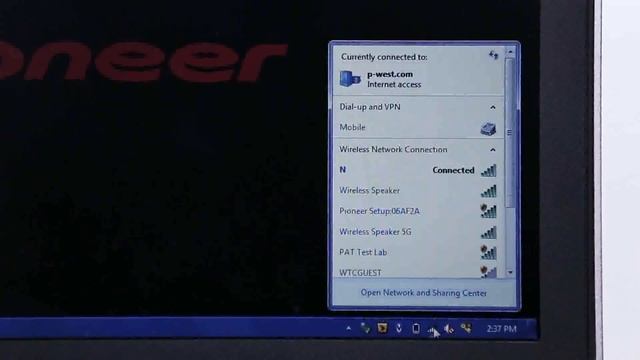Show hidden tray icons arrow
The height and width of the screenshot is (360, 640).
click(349, 328)
